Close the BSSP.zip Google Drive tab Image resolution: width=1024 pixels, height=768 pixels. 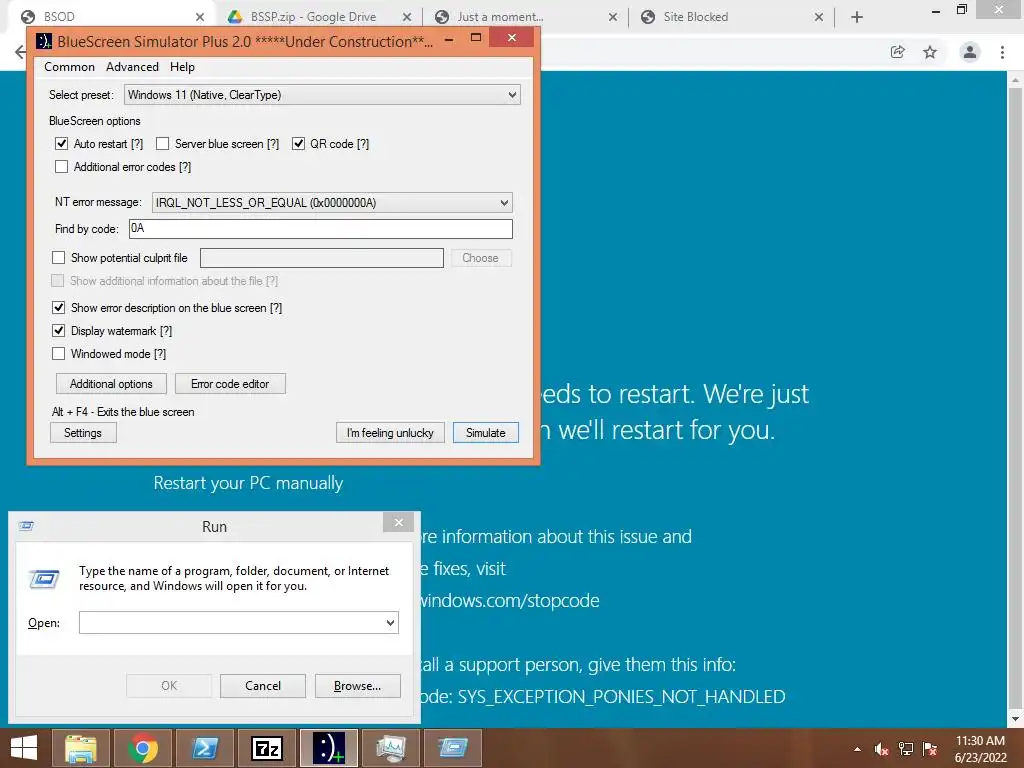[406, 17]
